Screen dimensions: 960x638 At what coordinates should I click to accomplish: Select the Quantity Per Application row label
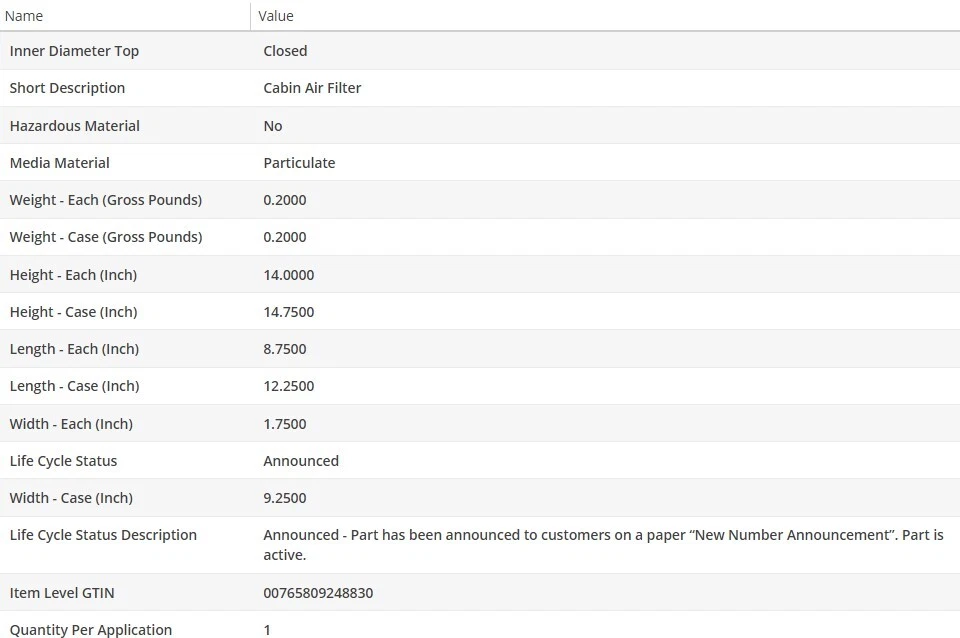click(90, 629)
